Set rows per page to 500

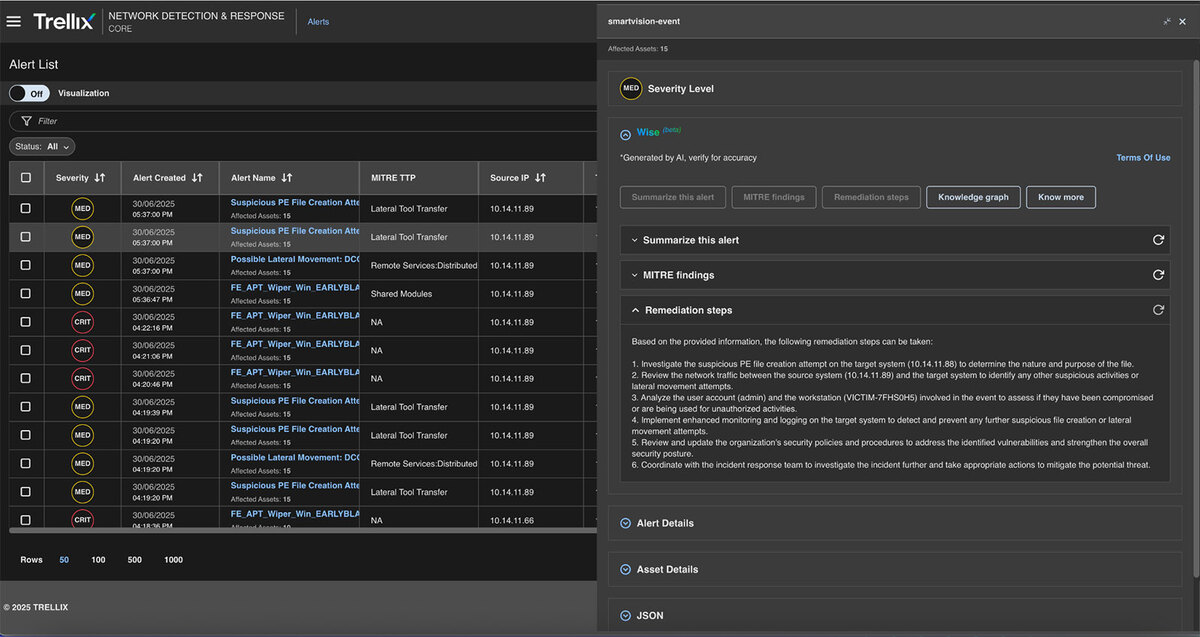pos(134,560)
